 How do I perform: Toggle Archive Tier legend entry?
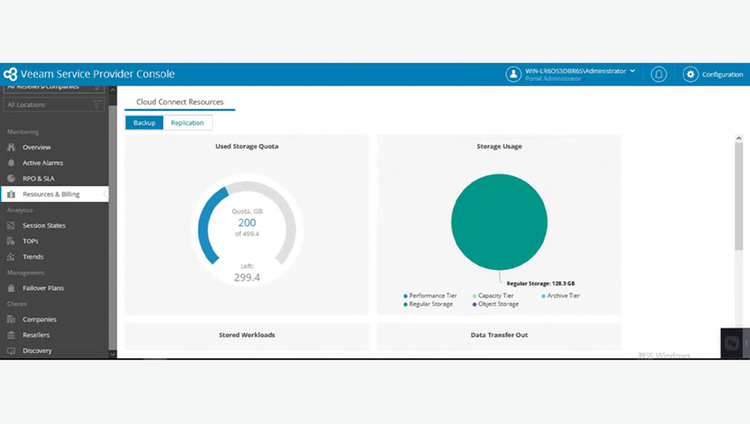point(560,296)
